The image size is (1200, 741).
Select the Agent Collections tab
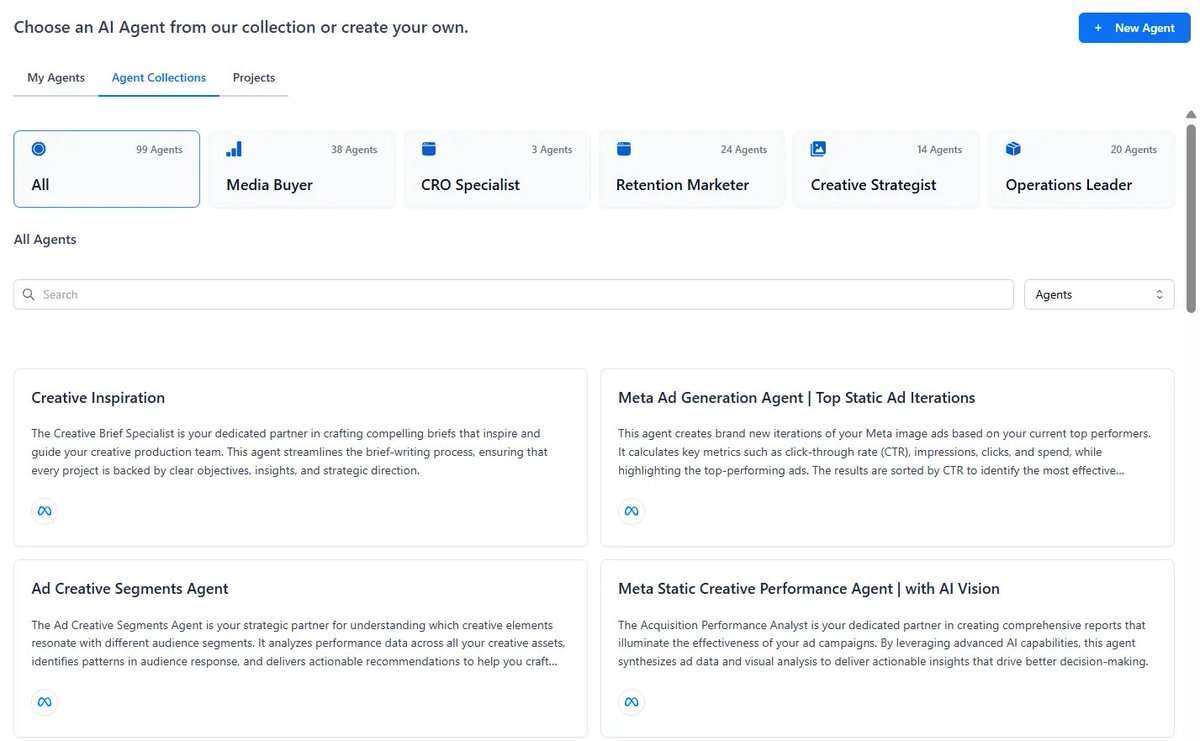pos(159,78)
